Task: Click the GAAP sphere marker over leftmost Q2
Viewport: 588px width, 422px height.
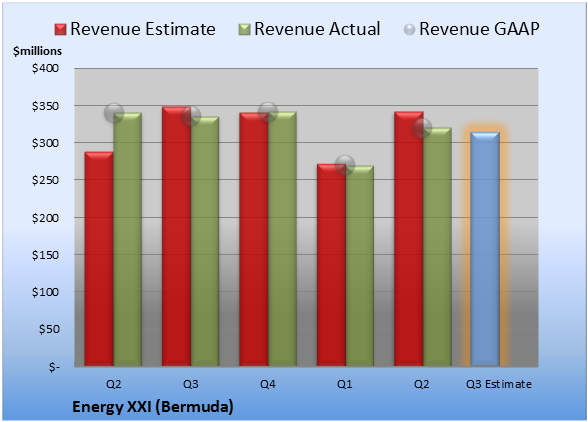Action: 114,113
